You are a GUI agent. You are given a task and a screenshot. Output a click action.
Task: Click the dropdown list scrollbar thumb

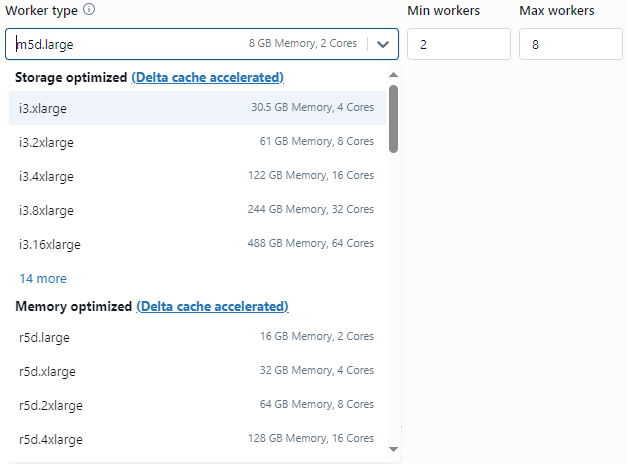pos(393,118)
